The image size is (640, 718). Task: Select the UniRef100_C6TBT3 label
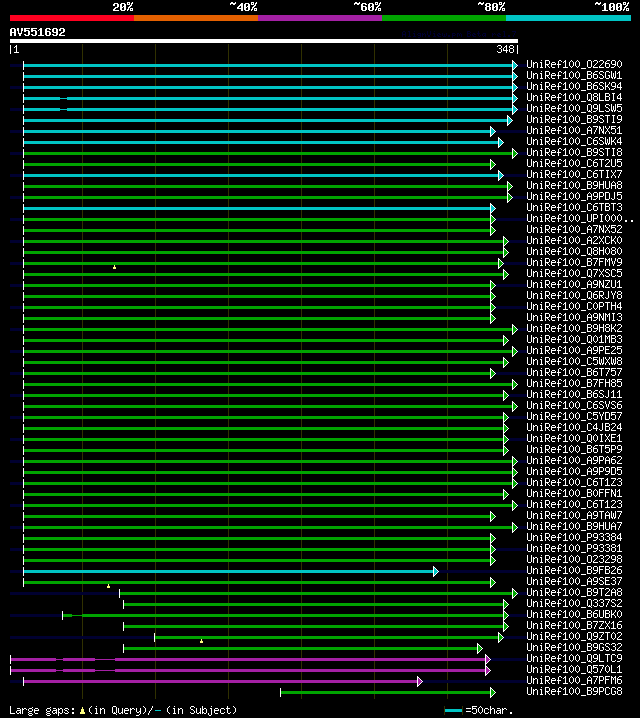[x=574, y=207]
